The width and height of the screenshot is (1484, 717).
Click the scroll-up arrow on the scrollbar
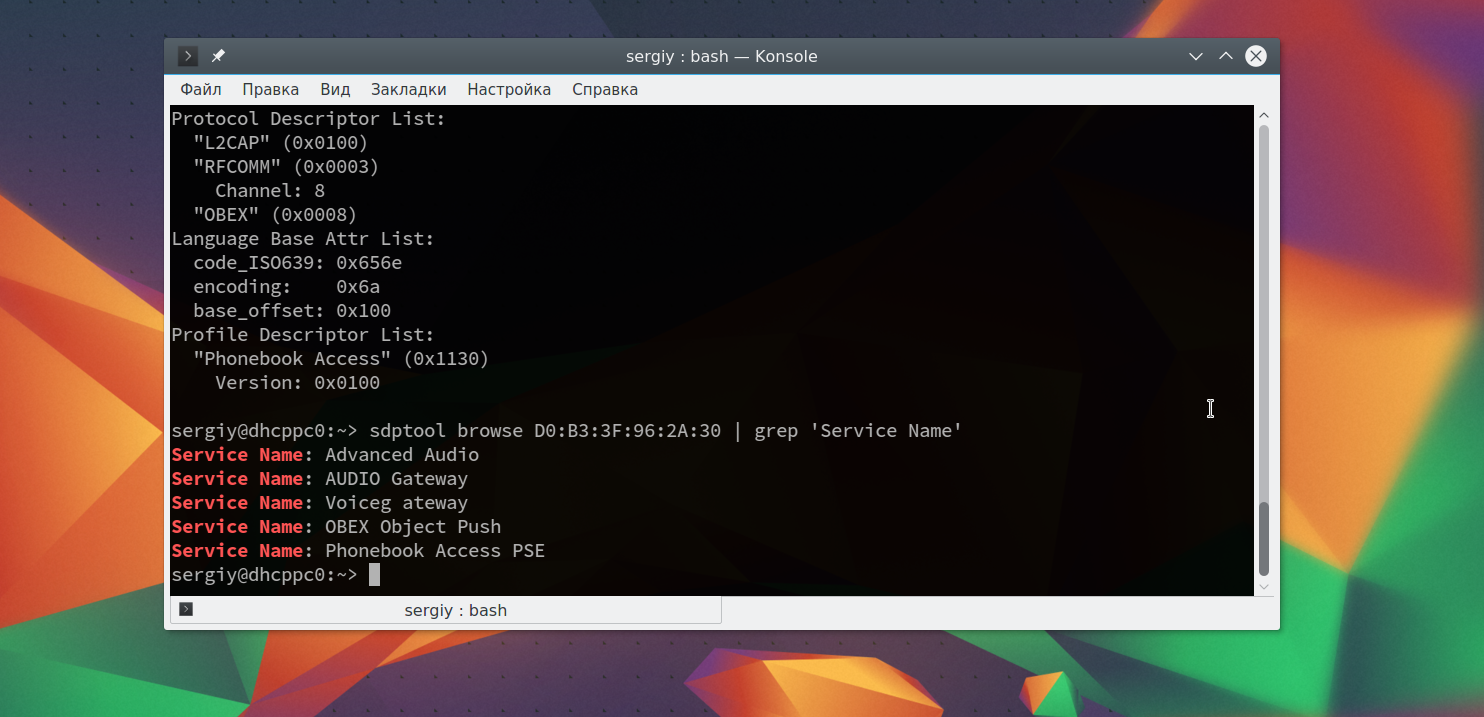1263,113
